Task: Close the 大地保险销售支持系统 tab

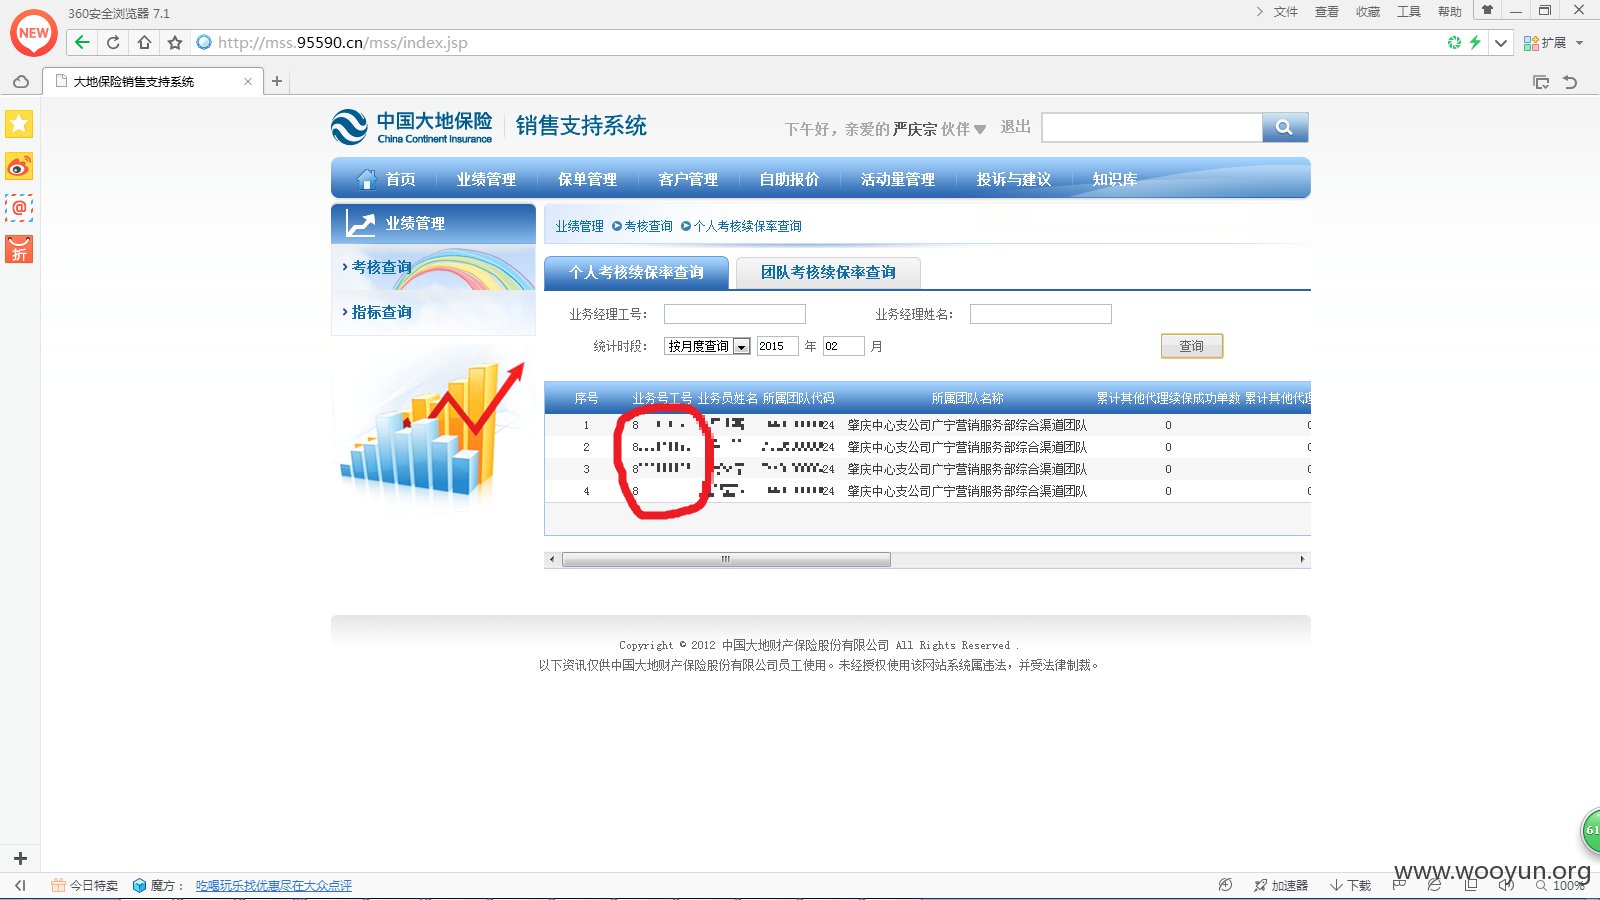Action: [248, 82]
